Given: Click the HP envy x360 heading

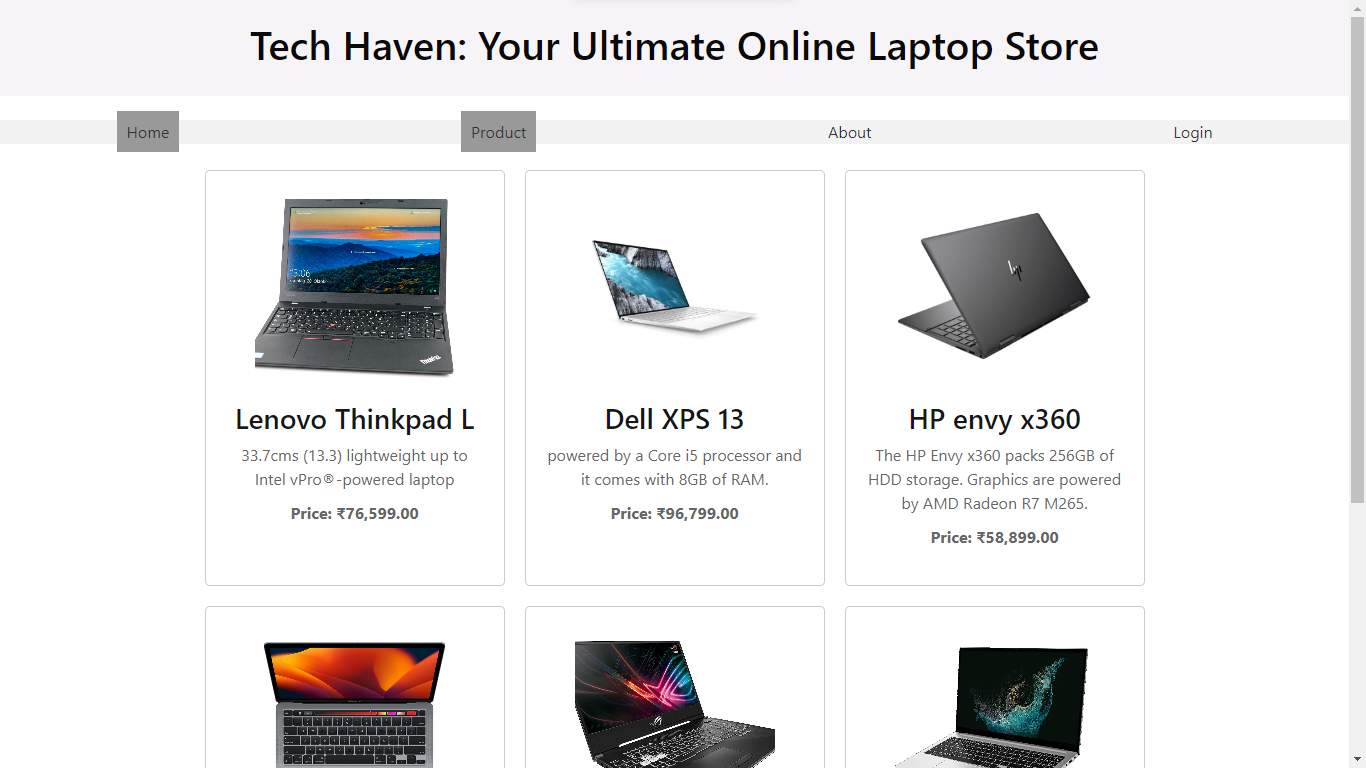Looking at the screenshot, I should (995, 419).
